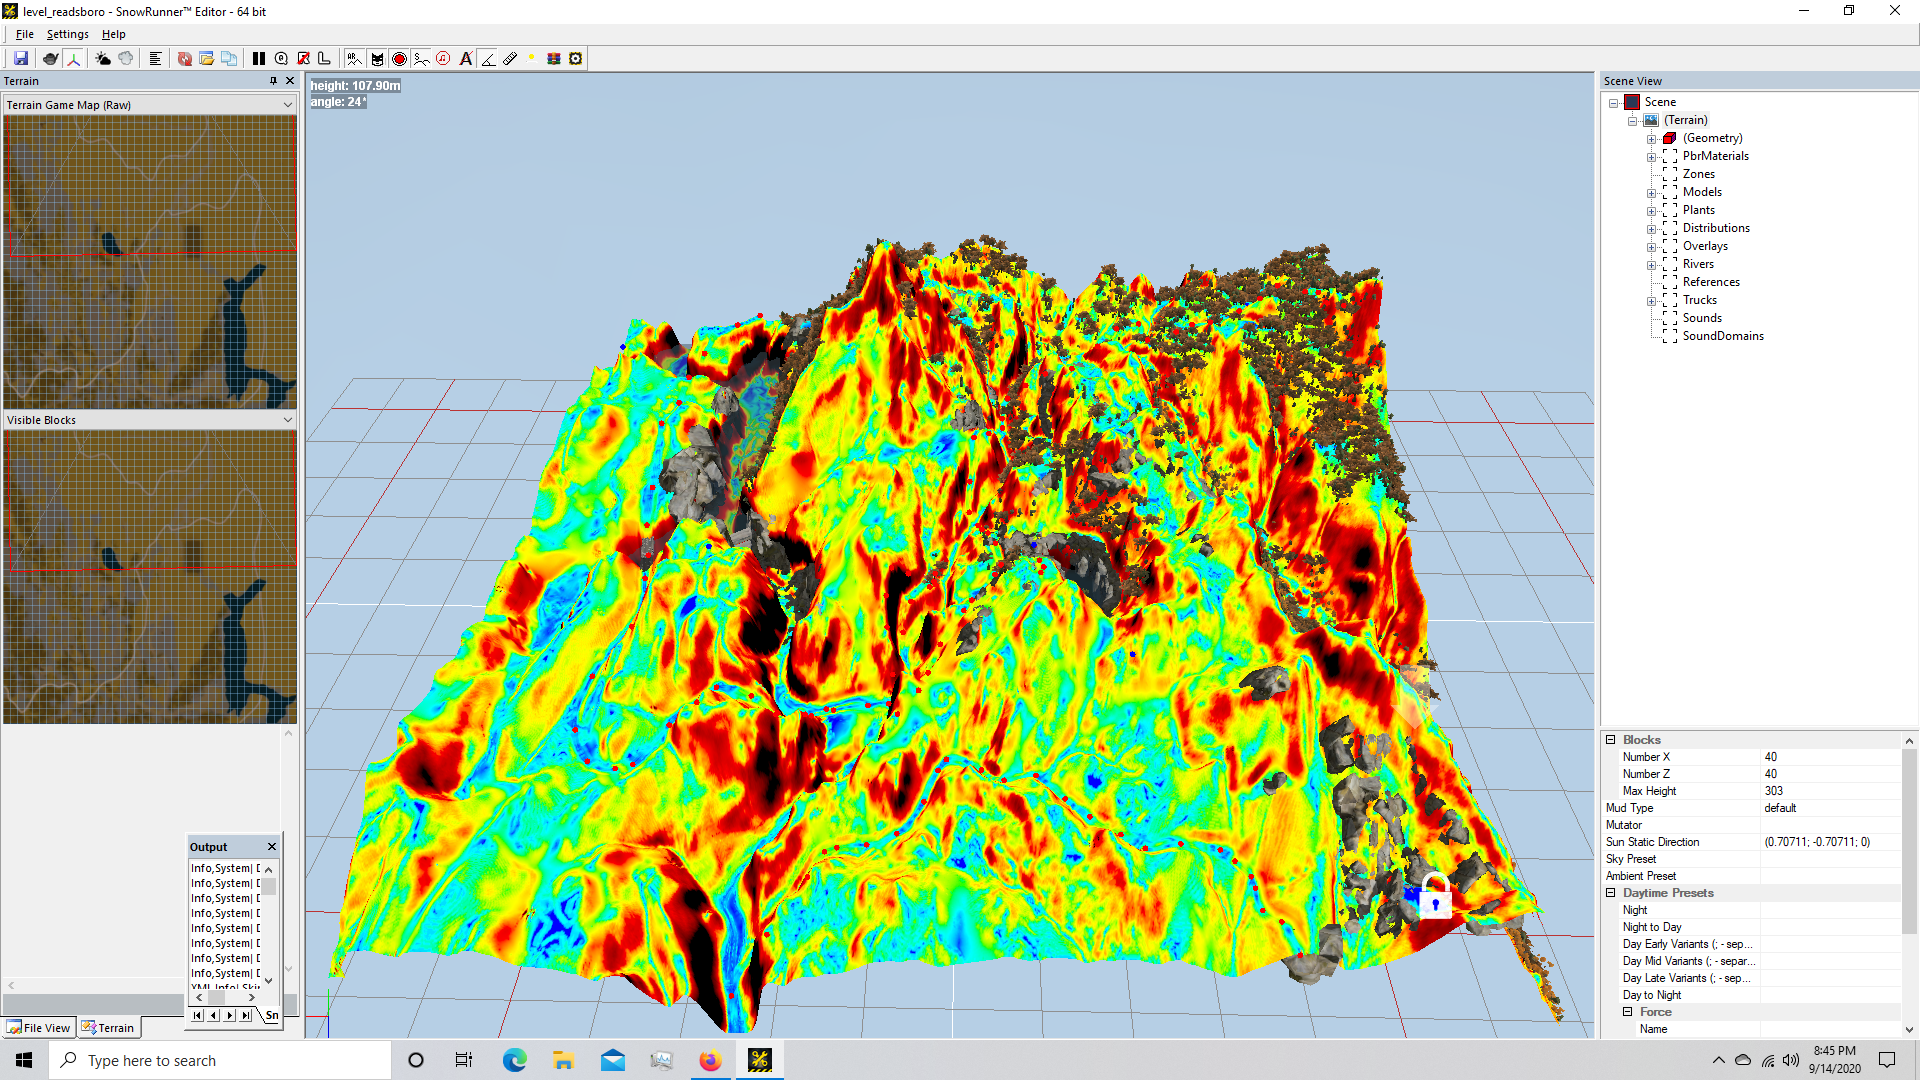
Task: Toggle the S-curve toolbar icon
Action: coord(421,59)
